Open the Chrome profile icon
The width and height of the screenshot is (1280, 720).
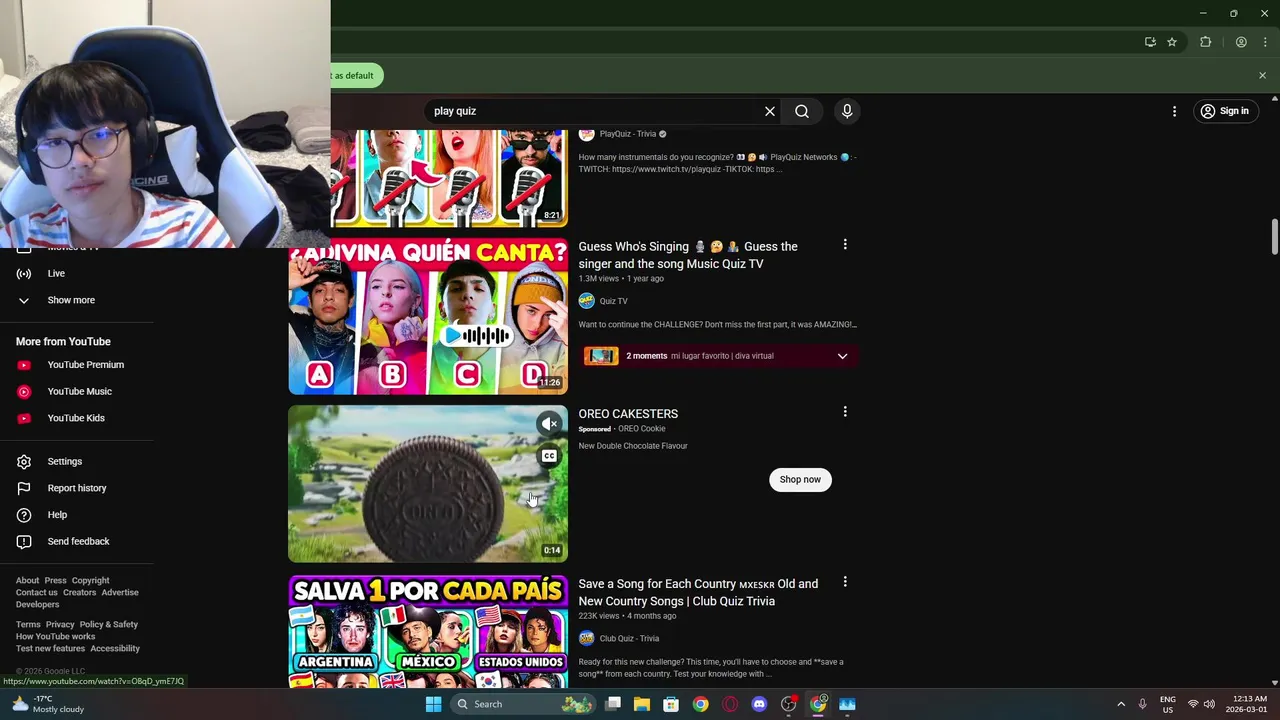(x=1241, y=42)
